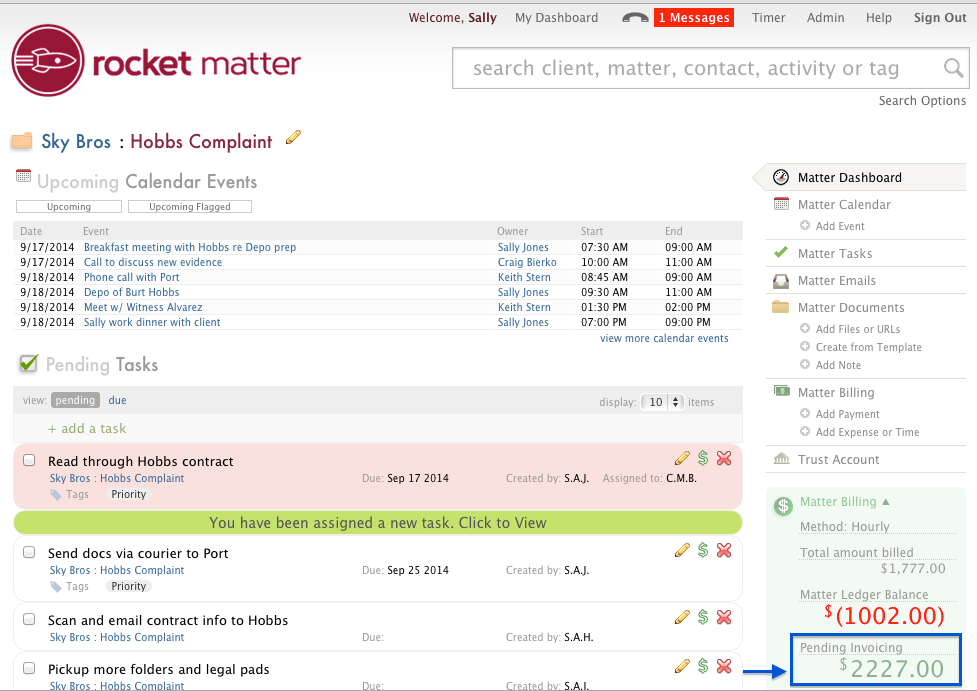Collapse the Matter Billing summary panel
977x691 pixels.
coord(884,502)
